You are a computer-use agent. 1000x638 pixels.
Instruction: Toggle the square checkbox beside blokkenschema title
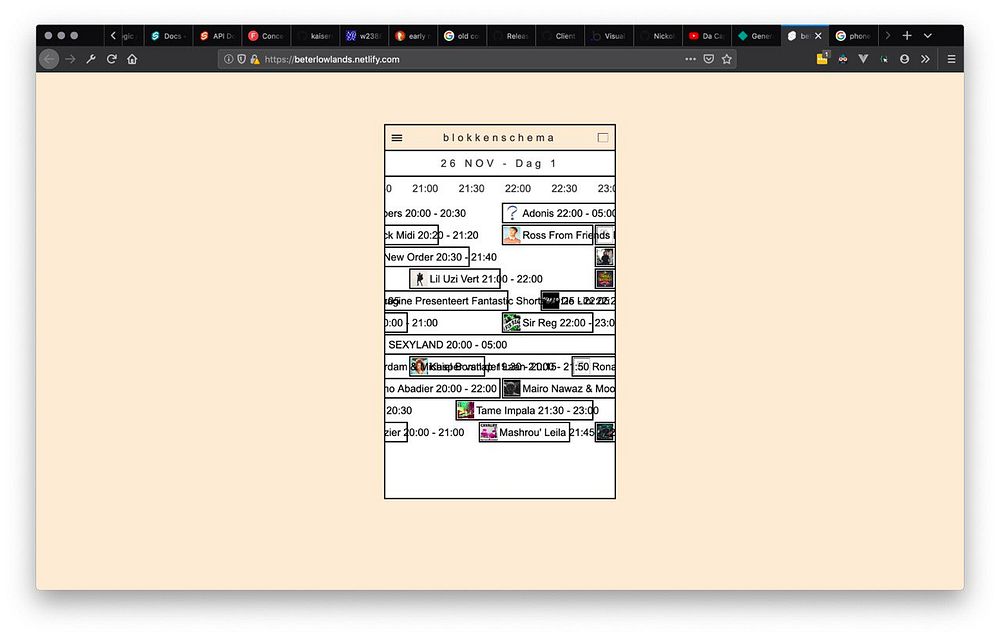pyautogui.click(x=603, y=138)
